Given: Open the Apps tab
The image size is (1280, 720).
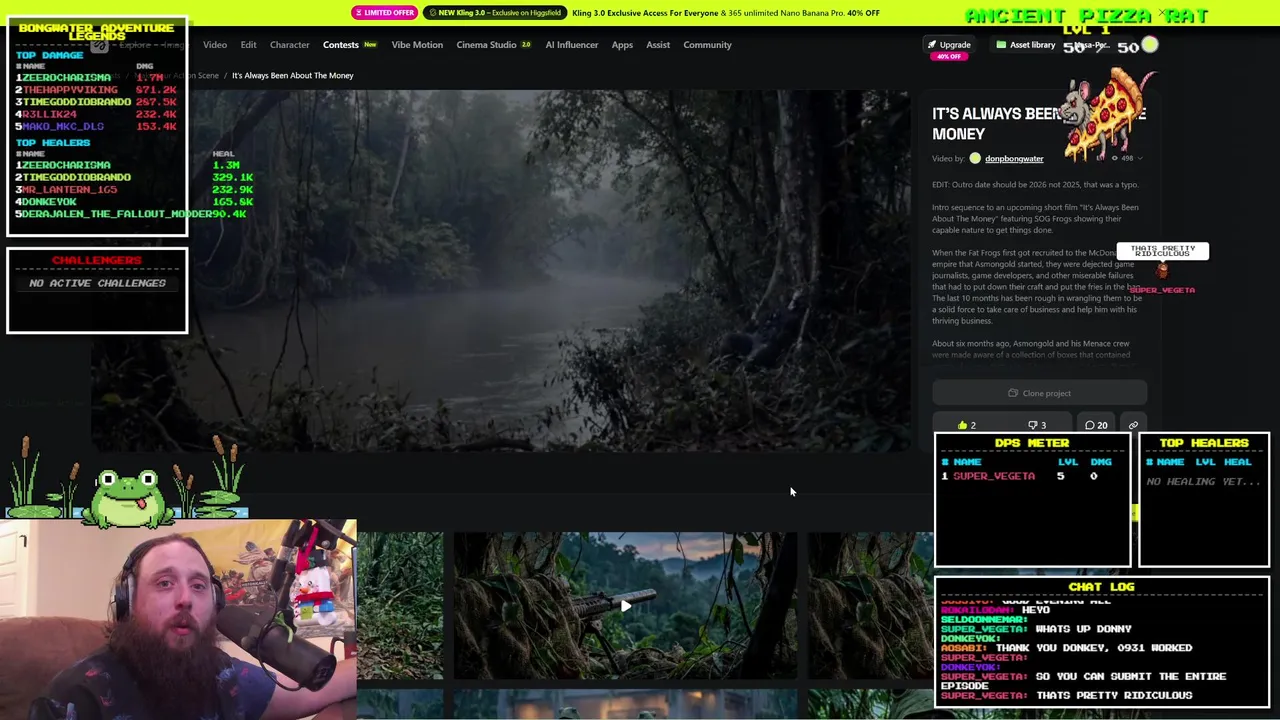Looking at the screenshot, I should tap(622, 45).
